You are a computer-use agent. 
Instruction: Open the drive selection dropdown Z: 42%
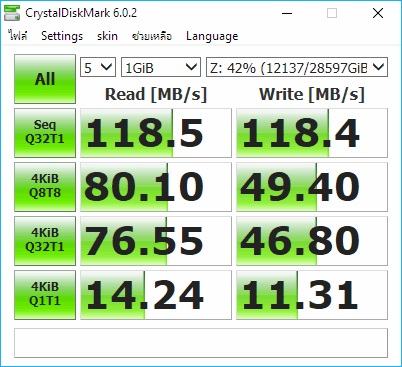click(x=297, y=67)
